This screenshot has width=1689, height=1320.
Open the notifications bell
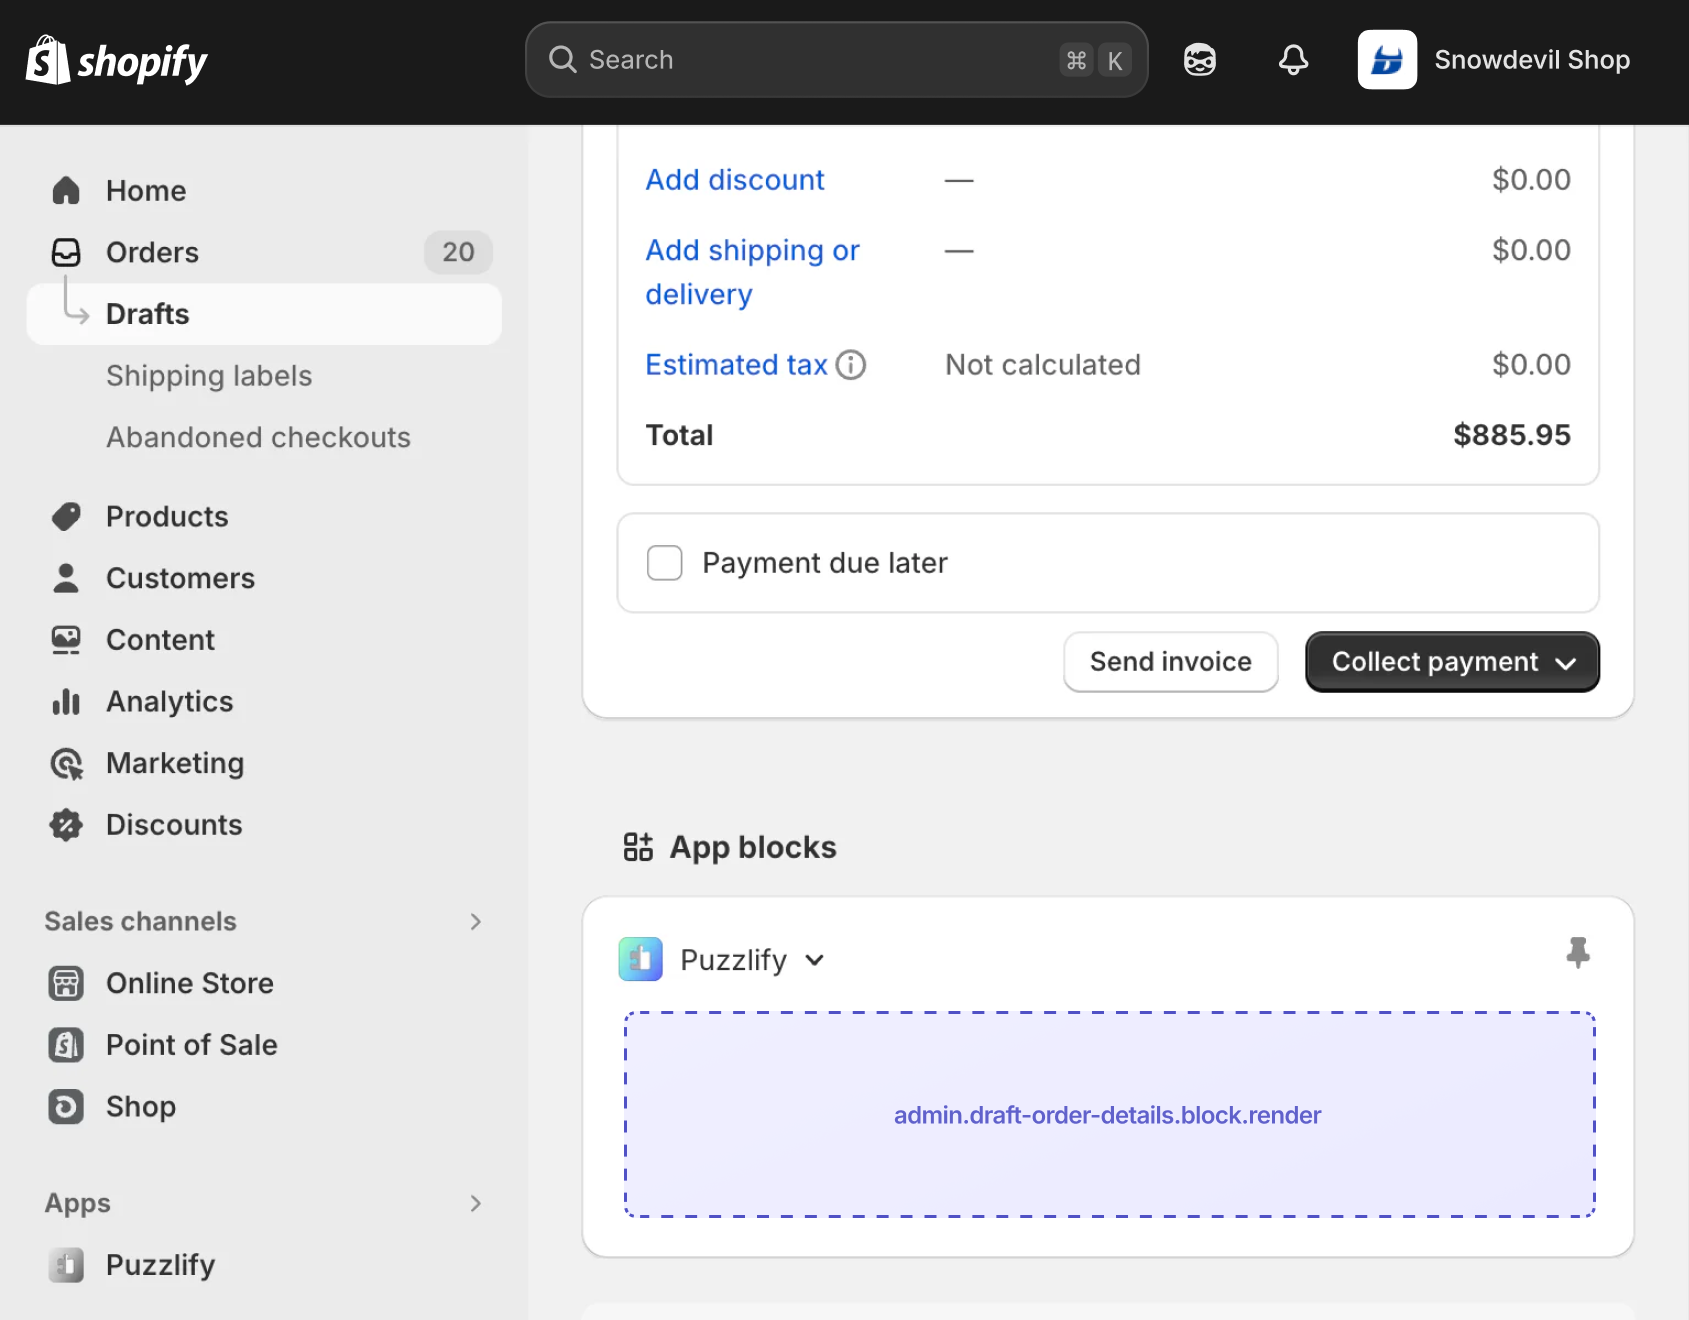(1293, 60)
